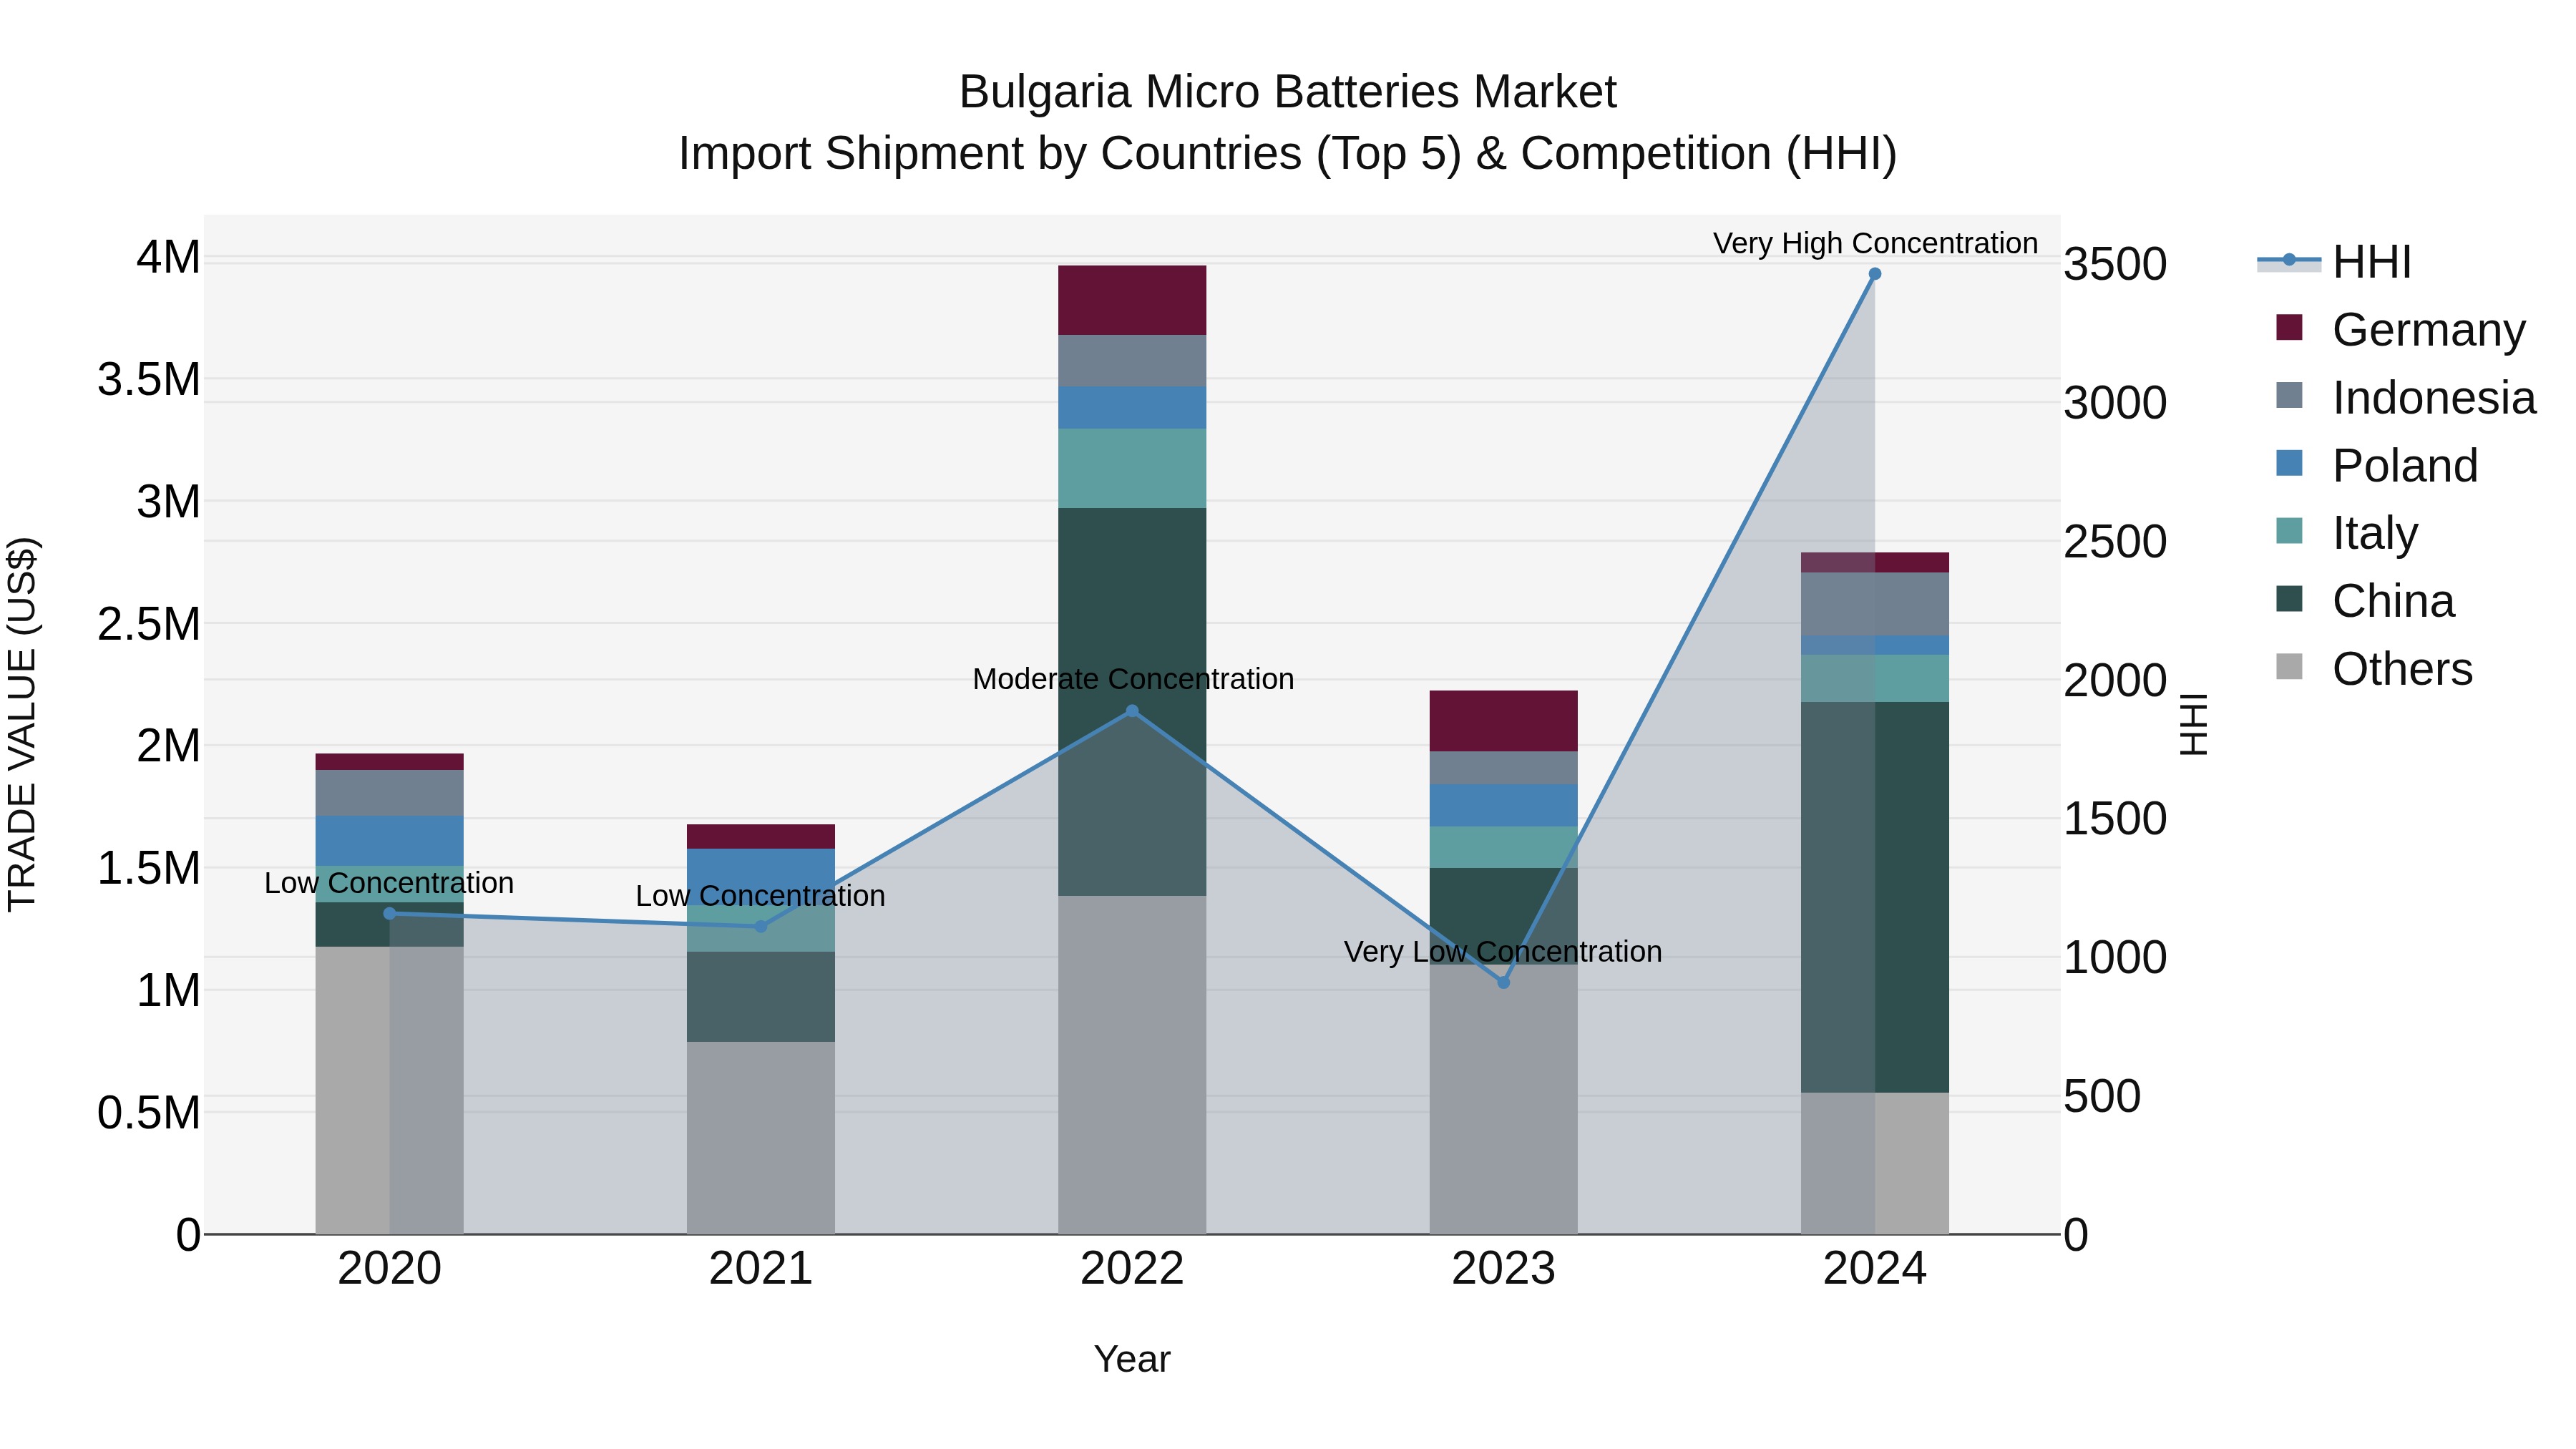
Task: Click the 3500 right axis tick label
Action: pyautogui.click(x=2116, y=265)
